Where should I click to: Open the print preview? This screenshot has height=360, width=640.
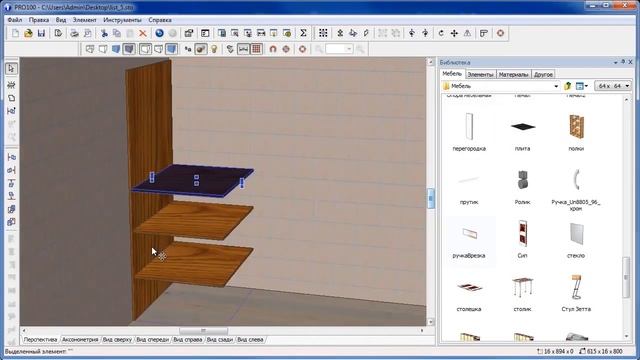click(87, 33)
